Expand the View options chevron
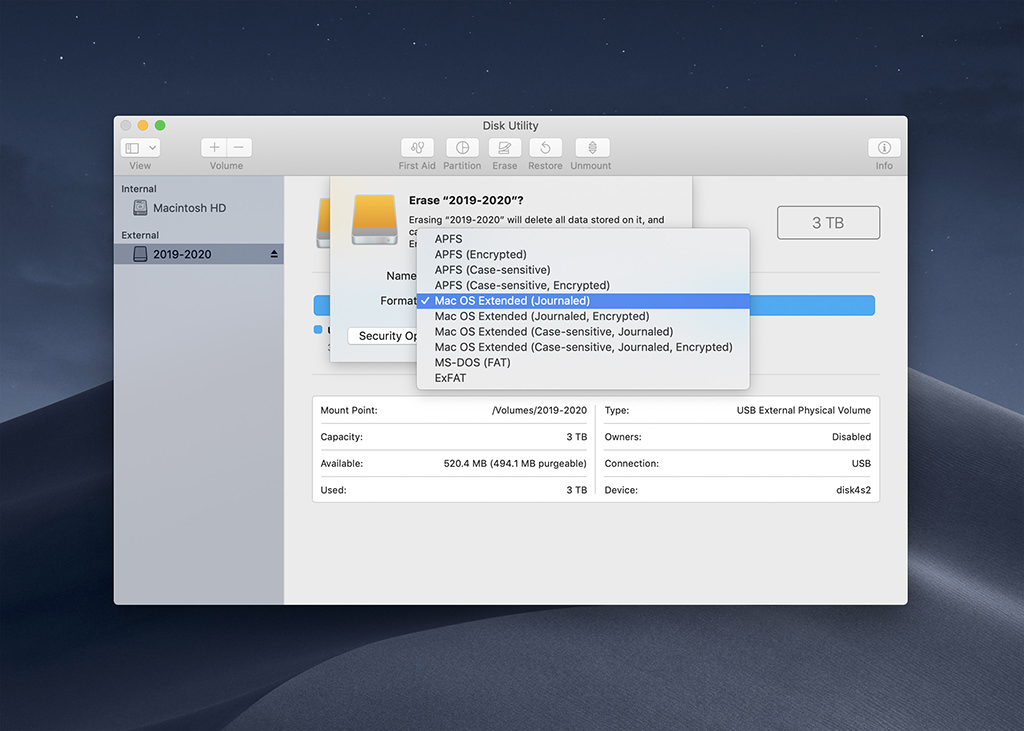This screenshot has height=731, width=1024. [152, 148]
